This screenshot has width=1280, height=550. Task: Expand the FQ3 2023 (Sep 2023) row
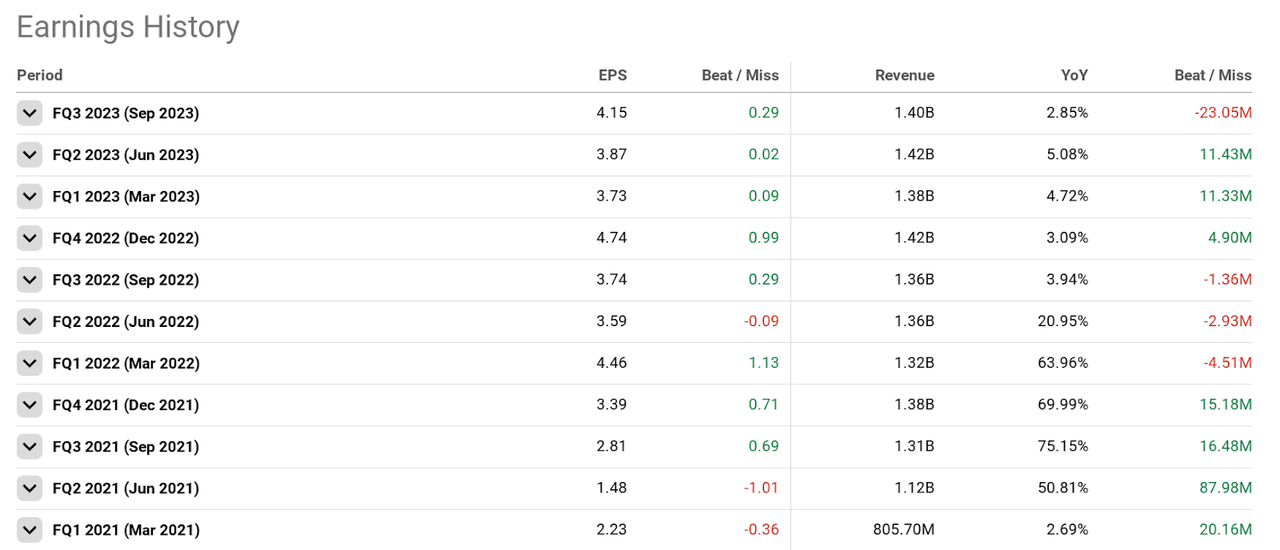[30, 113]
